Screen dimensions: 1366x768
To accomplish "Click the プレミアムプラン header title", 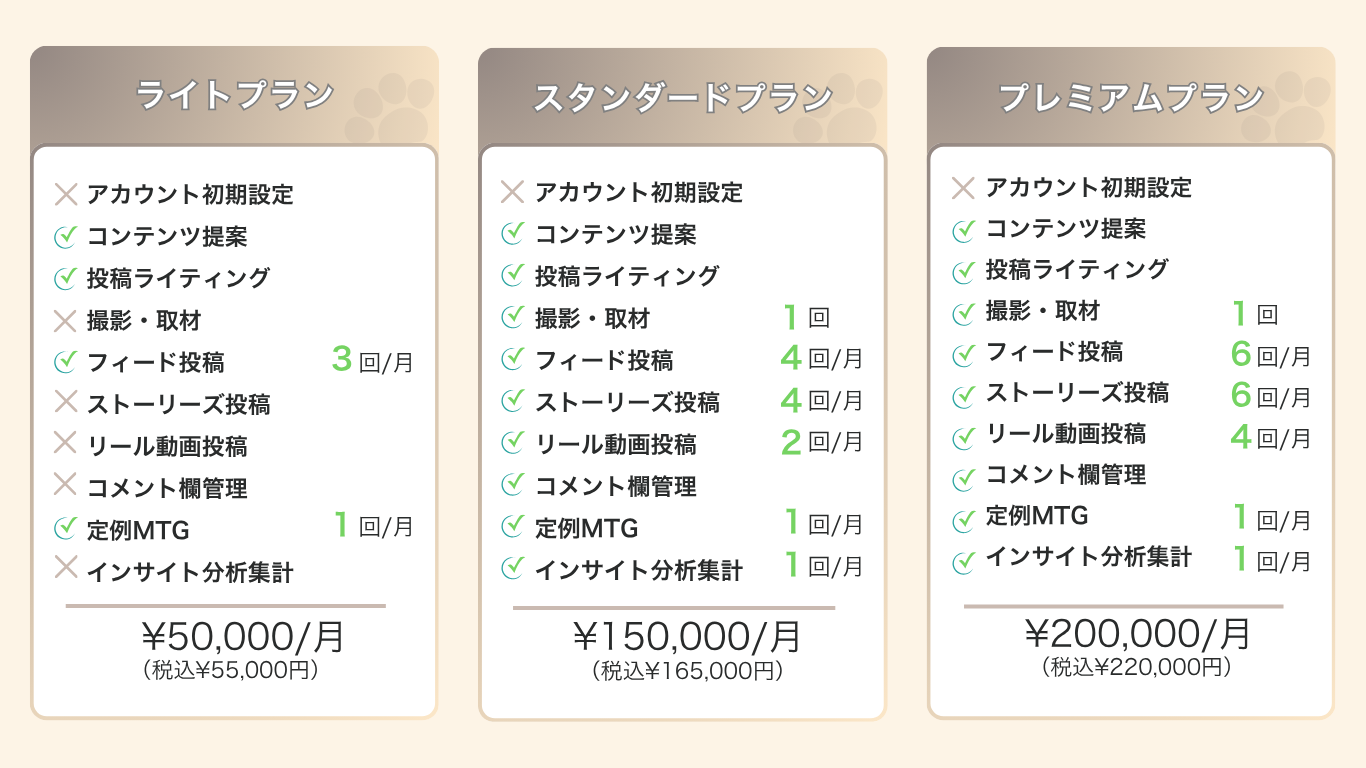I will pyautogui.click(x=1131, y=98).
